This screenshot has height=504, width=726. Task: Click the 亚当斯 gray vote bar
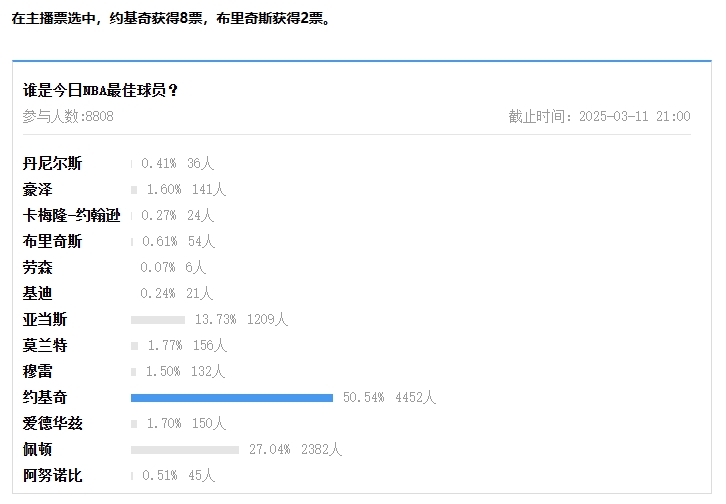tap(158, 320)
